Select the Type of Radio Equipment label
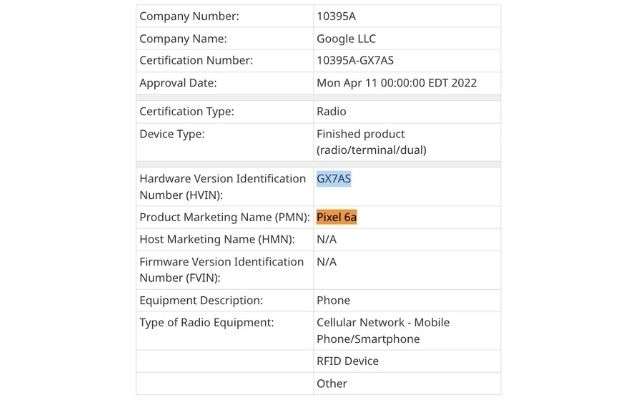640x400 pixels. point(207,322)
